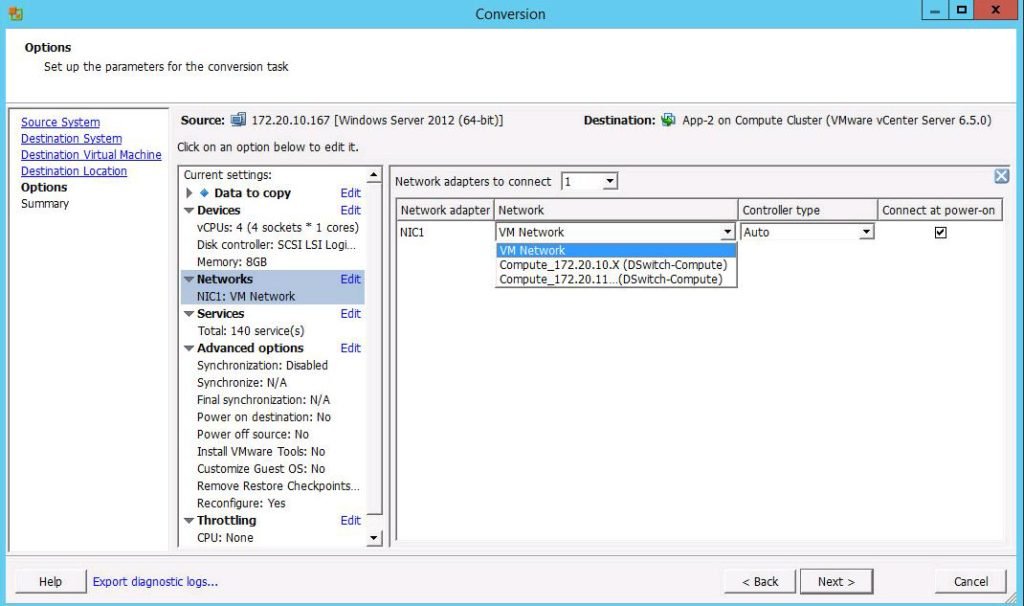Toggle Connect at power-on checkbox for NIC1

click(940, 232)
